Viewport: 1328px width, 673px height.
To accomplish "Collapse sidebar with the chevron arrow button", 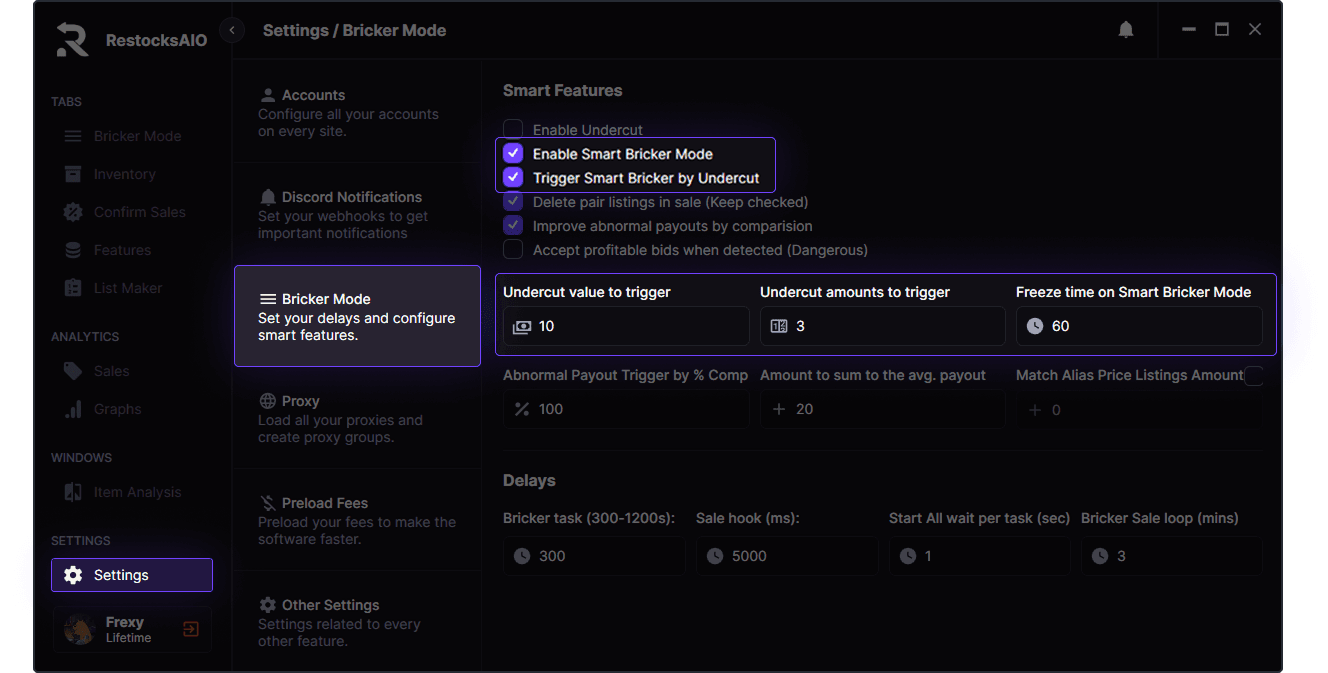I will tap(232, 30).
